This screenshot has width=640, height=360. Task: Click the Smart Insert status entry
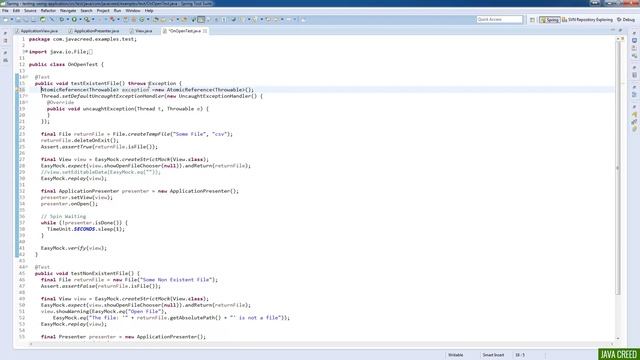[x=493, y=355]
